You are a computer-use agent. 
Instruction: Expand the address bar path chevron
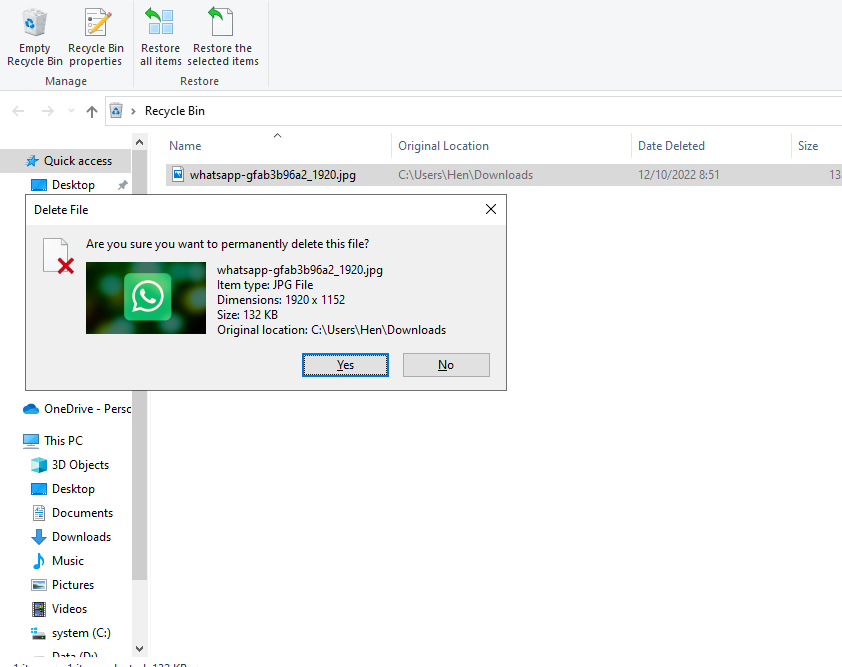(x=133, y=111)
